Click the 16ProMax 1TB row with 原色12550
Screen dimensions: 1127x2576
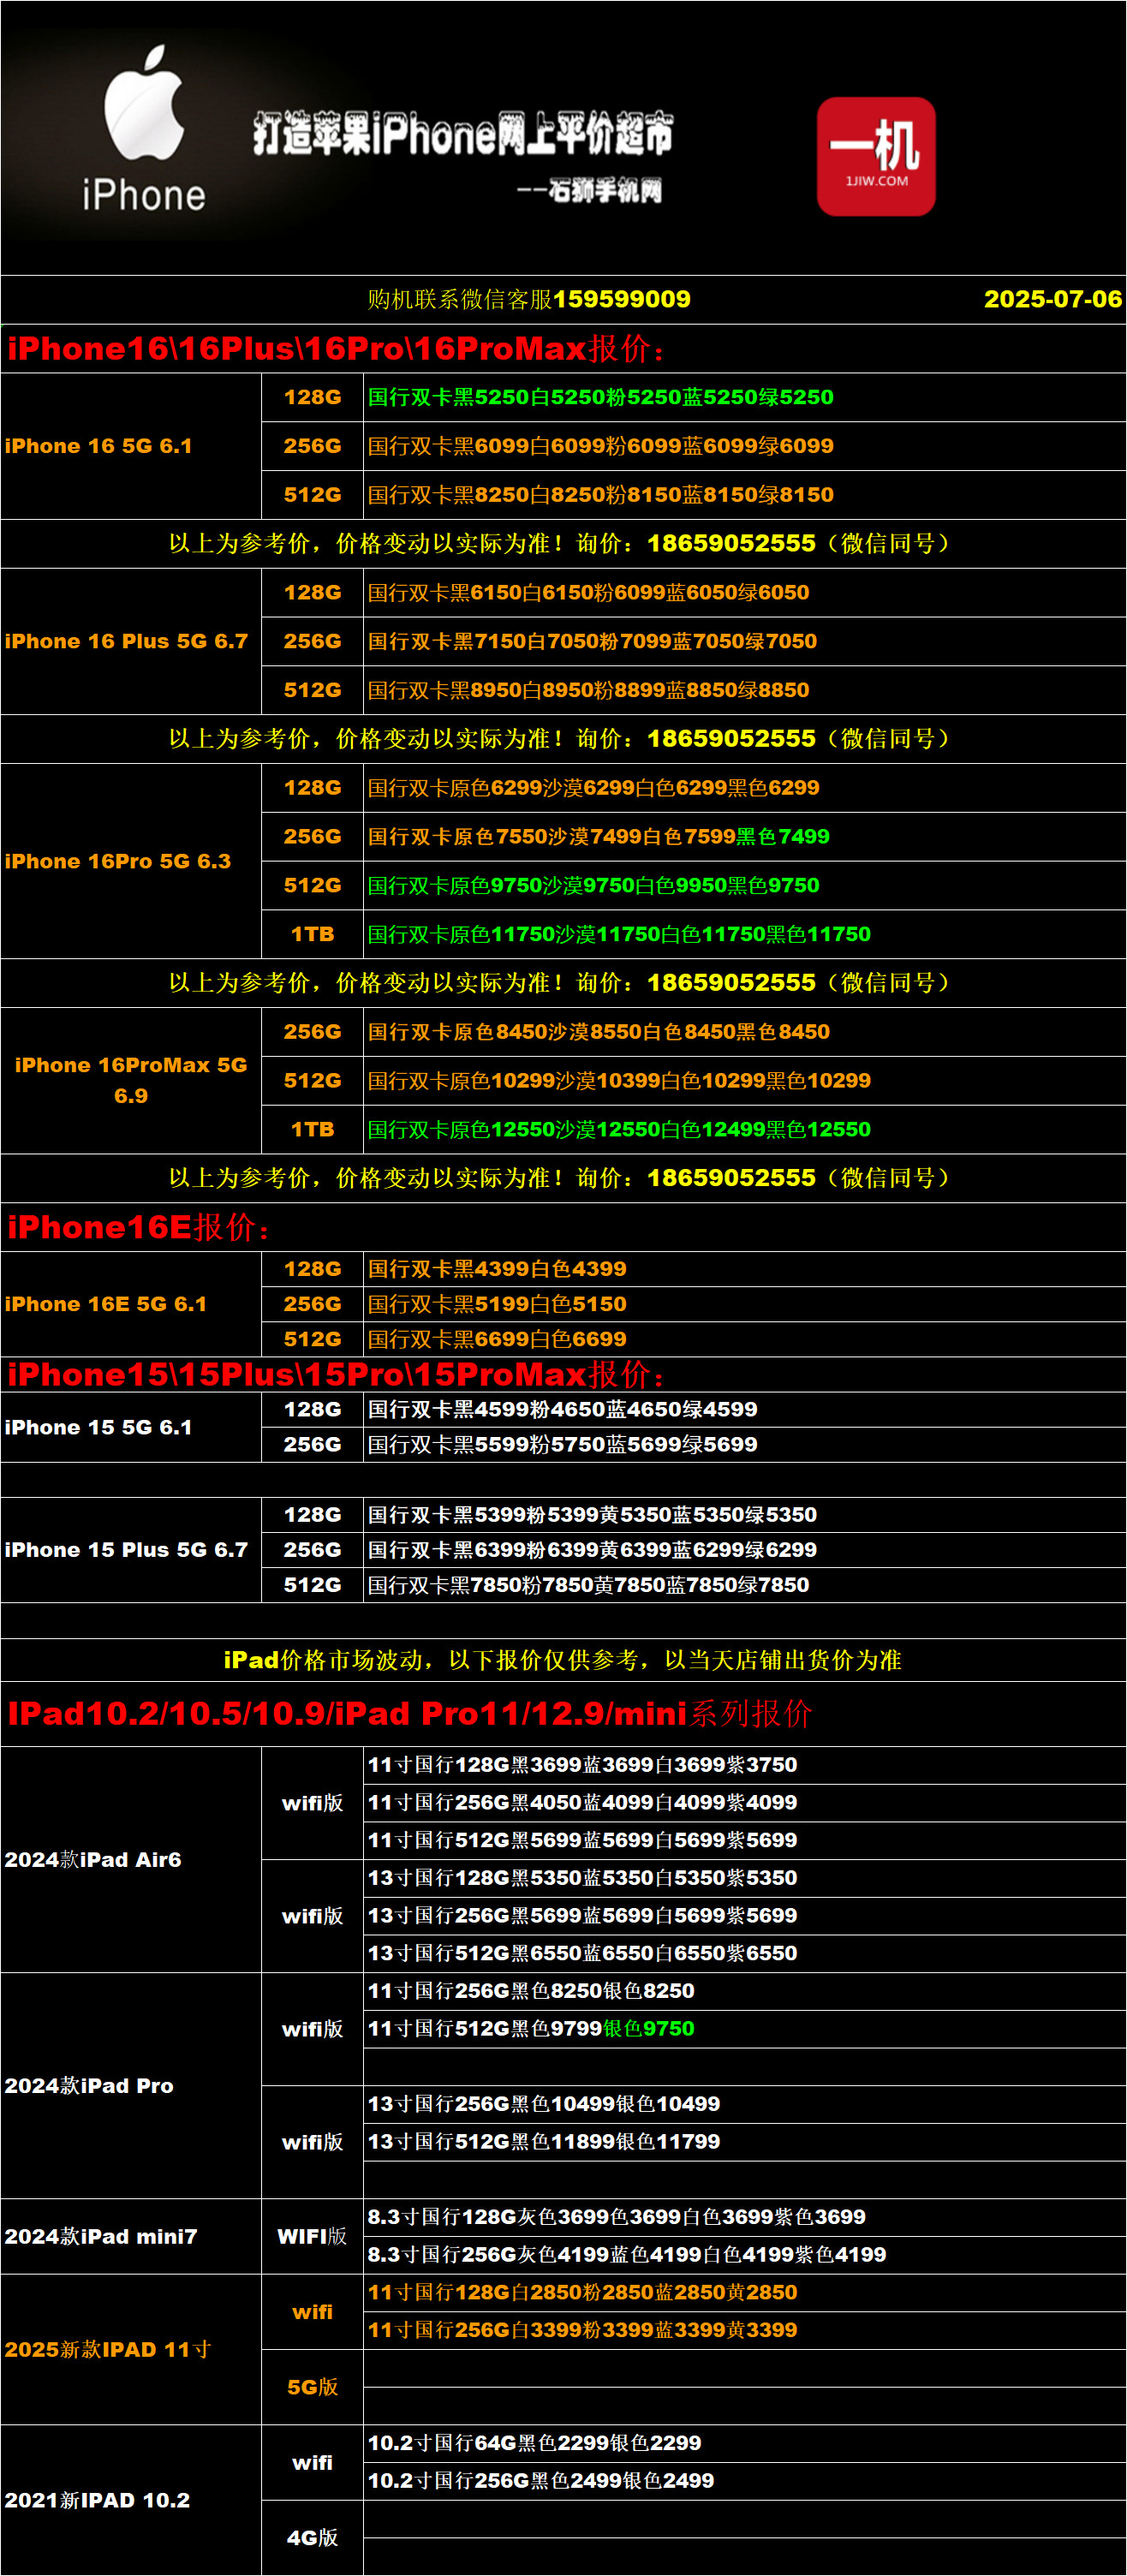(x=745, y=1129)
